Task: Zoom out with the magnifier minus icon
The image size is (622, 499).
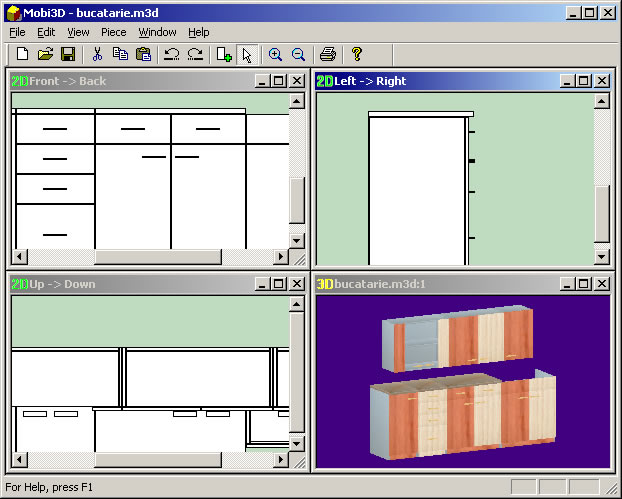Action: 298,54
